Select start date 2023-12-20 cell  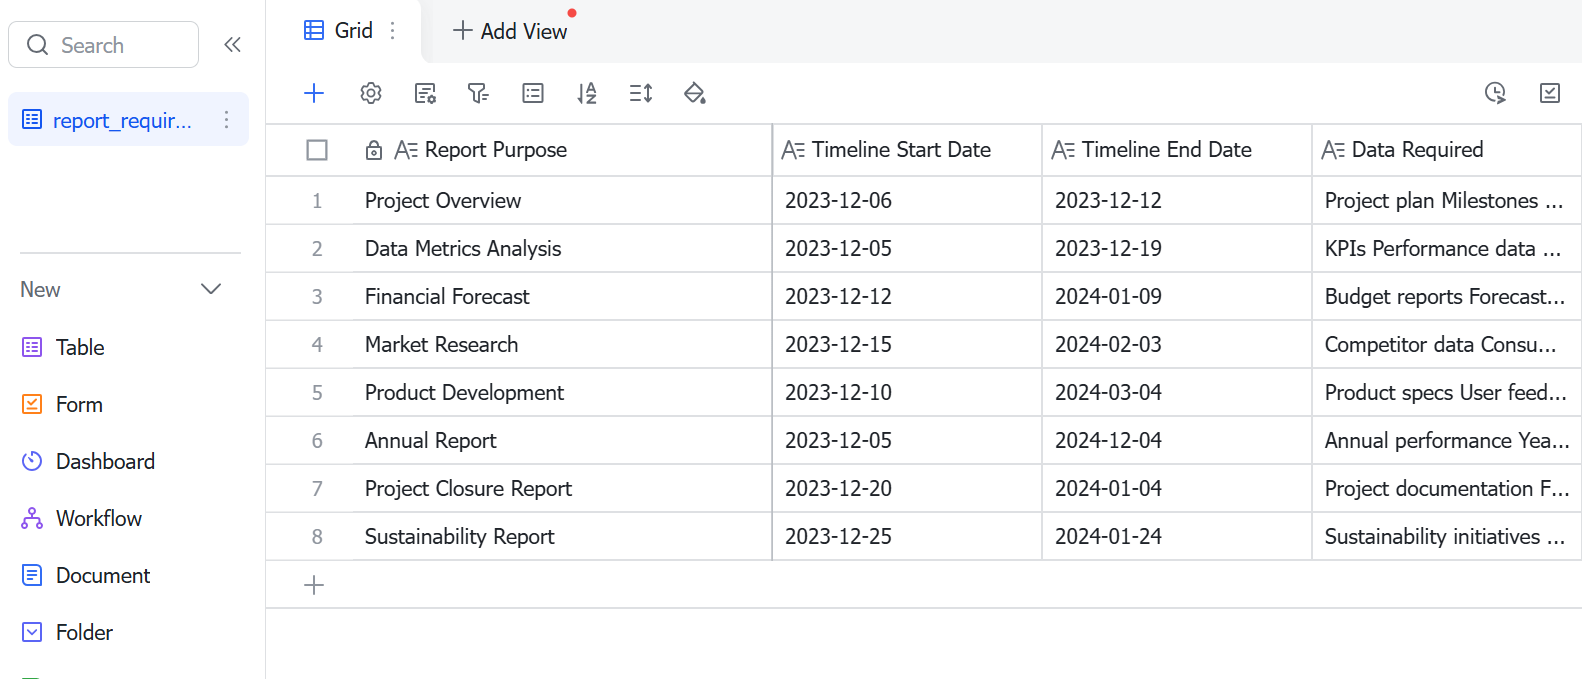point(907,489)
